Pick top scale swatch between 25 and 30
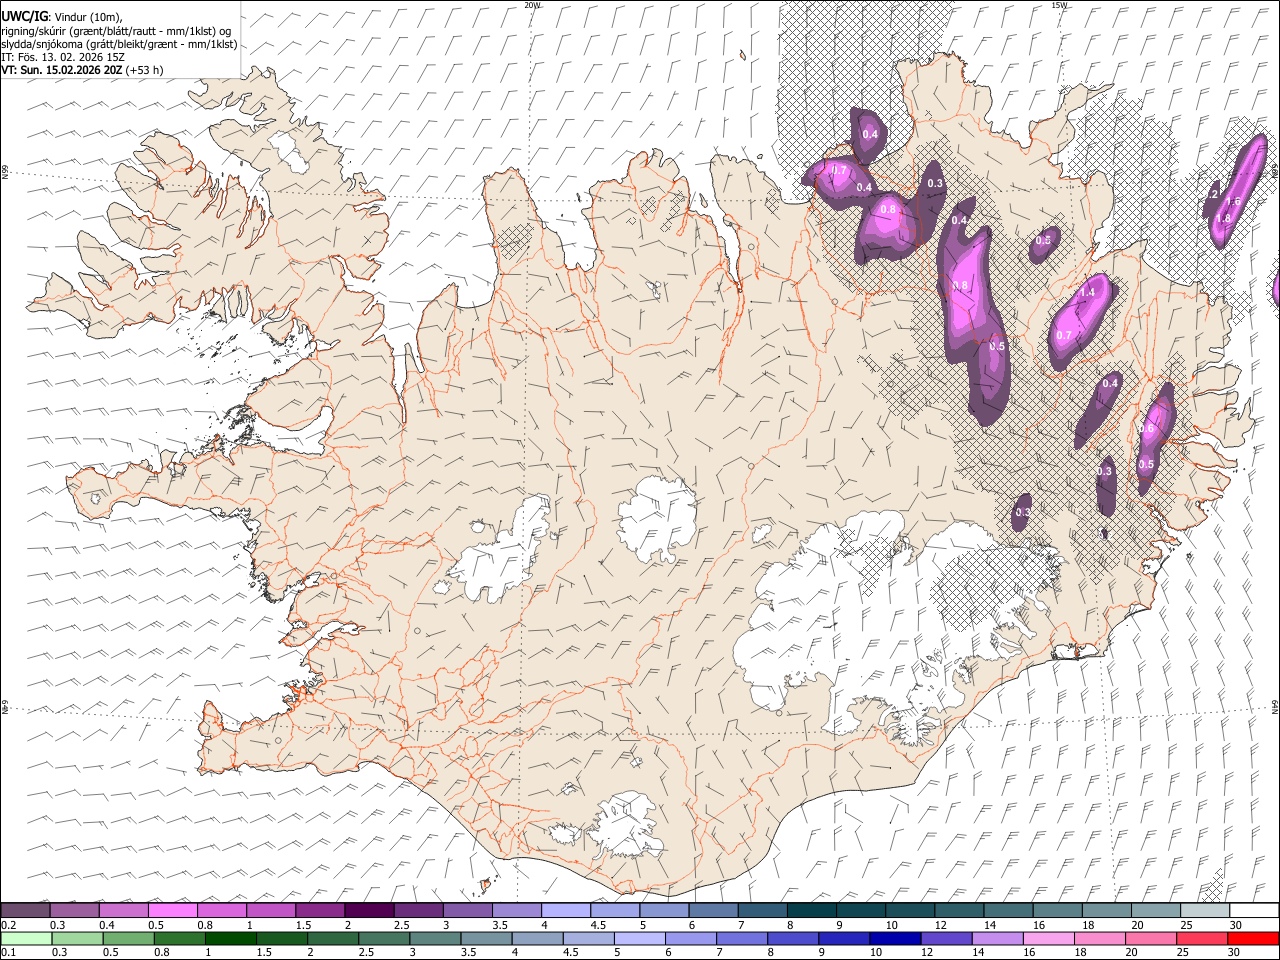Viewport: 1280px width, 960px height. coord(1205,911)
